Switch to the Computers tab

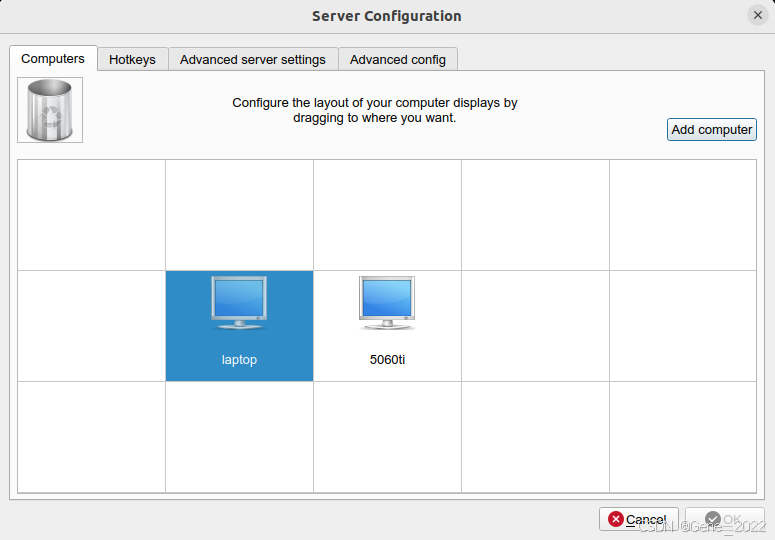tap(53, 59)
